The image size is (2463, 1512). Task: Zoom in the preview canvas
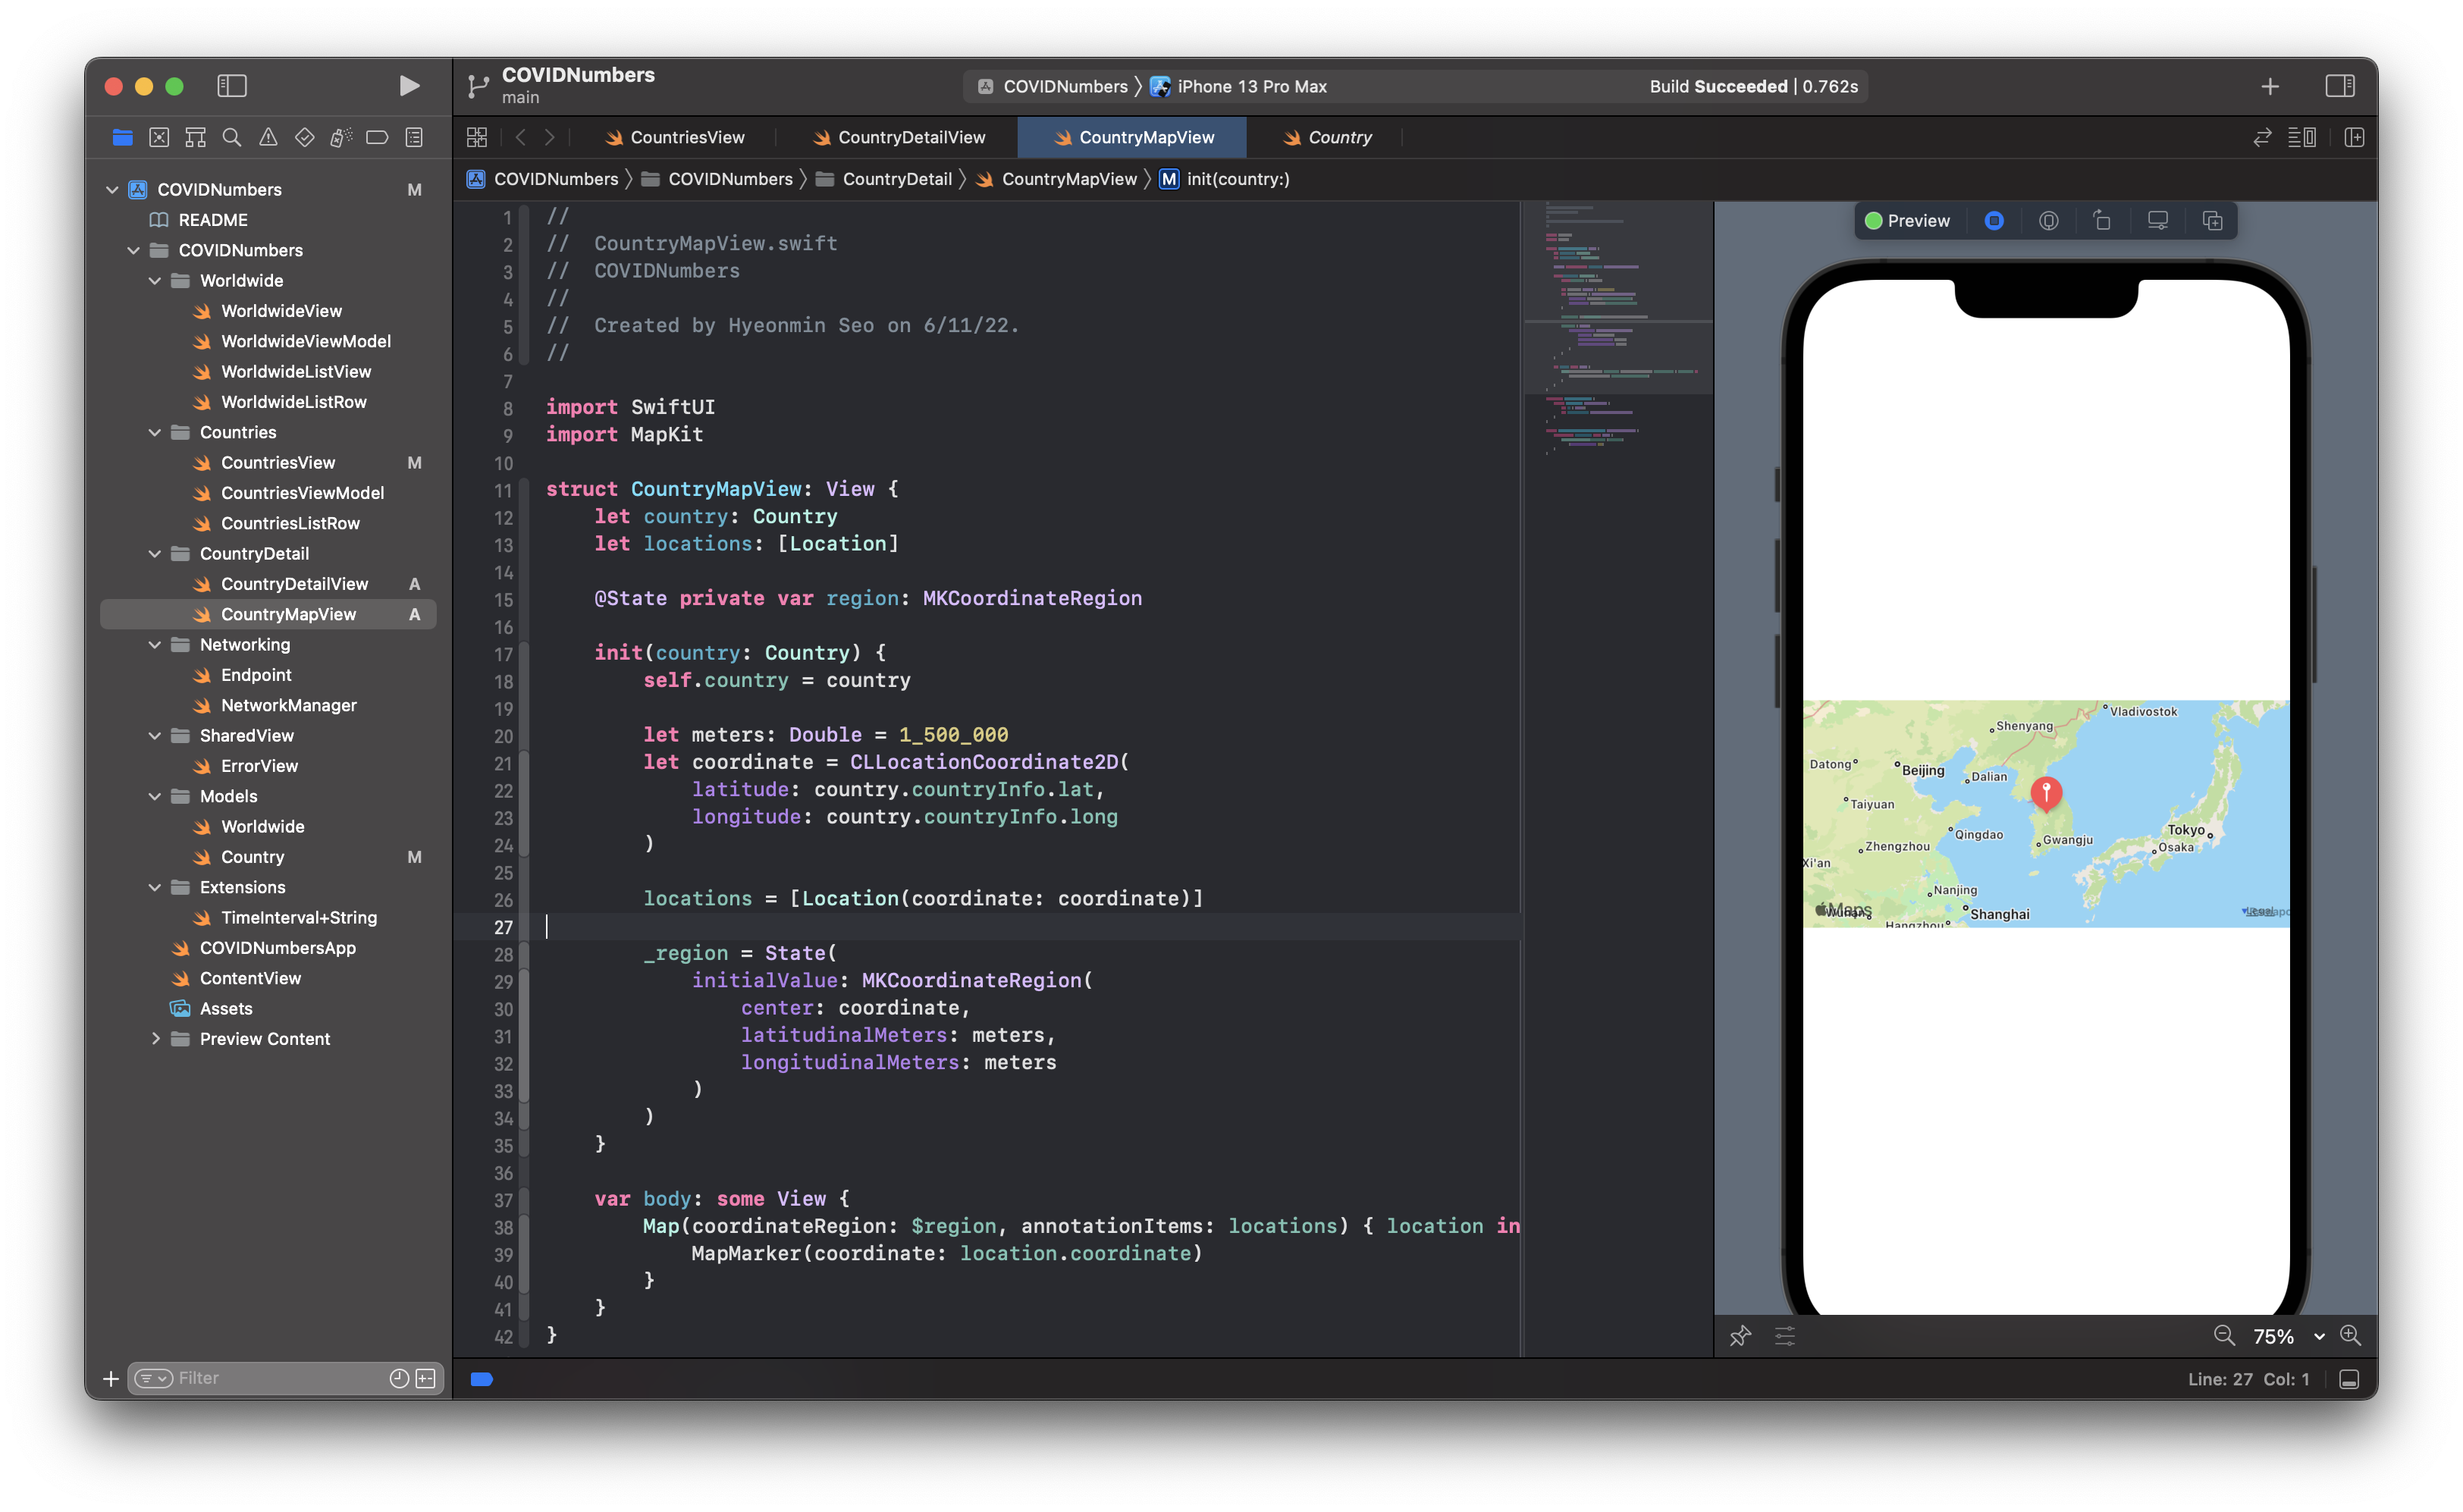point(2350,1335)
